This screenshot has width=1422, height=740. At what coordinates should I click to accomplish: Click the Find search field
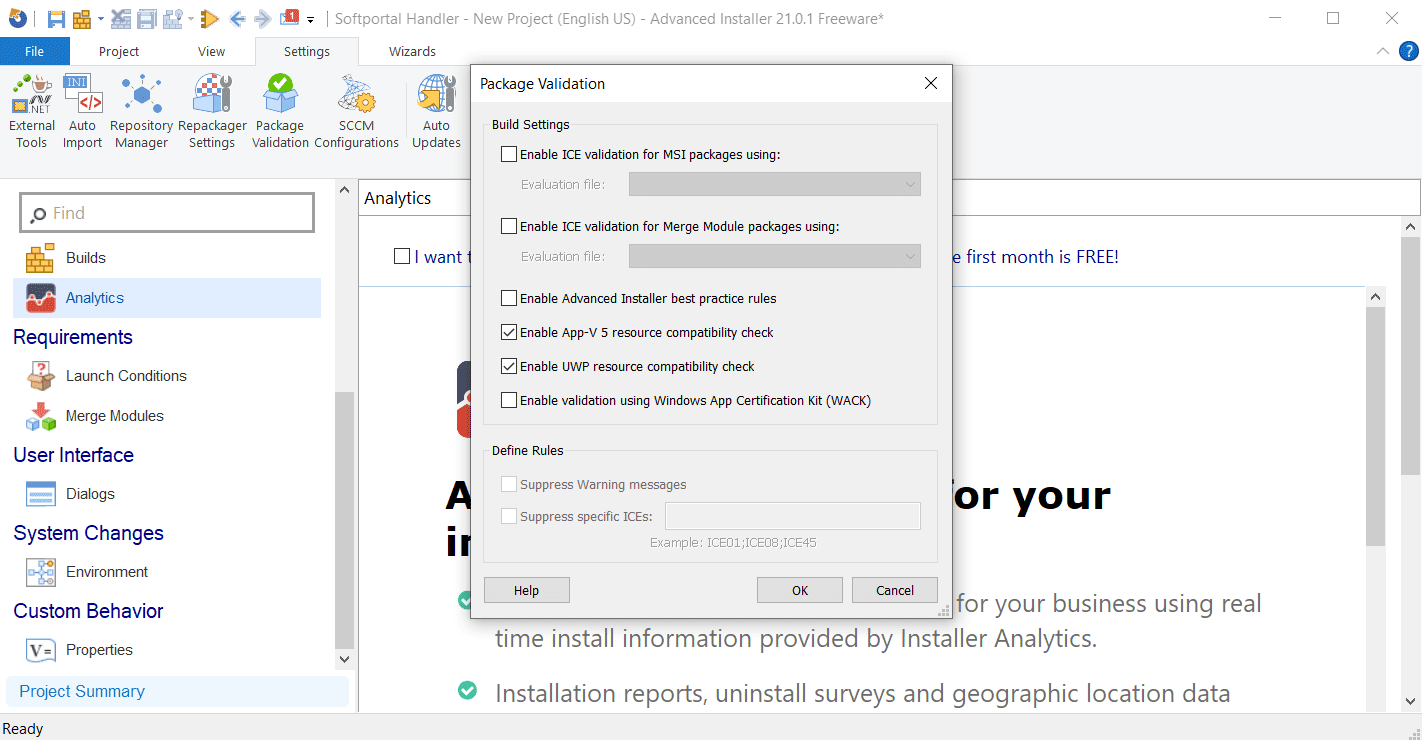tap(167, 213)
